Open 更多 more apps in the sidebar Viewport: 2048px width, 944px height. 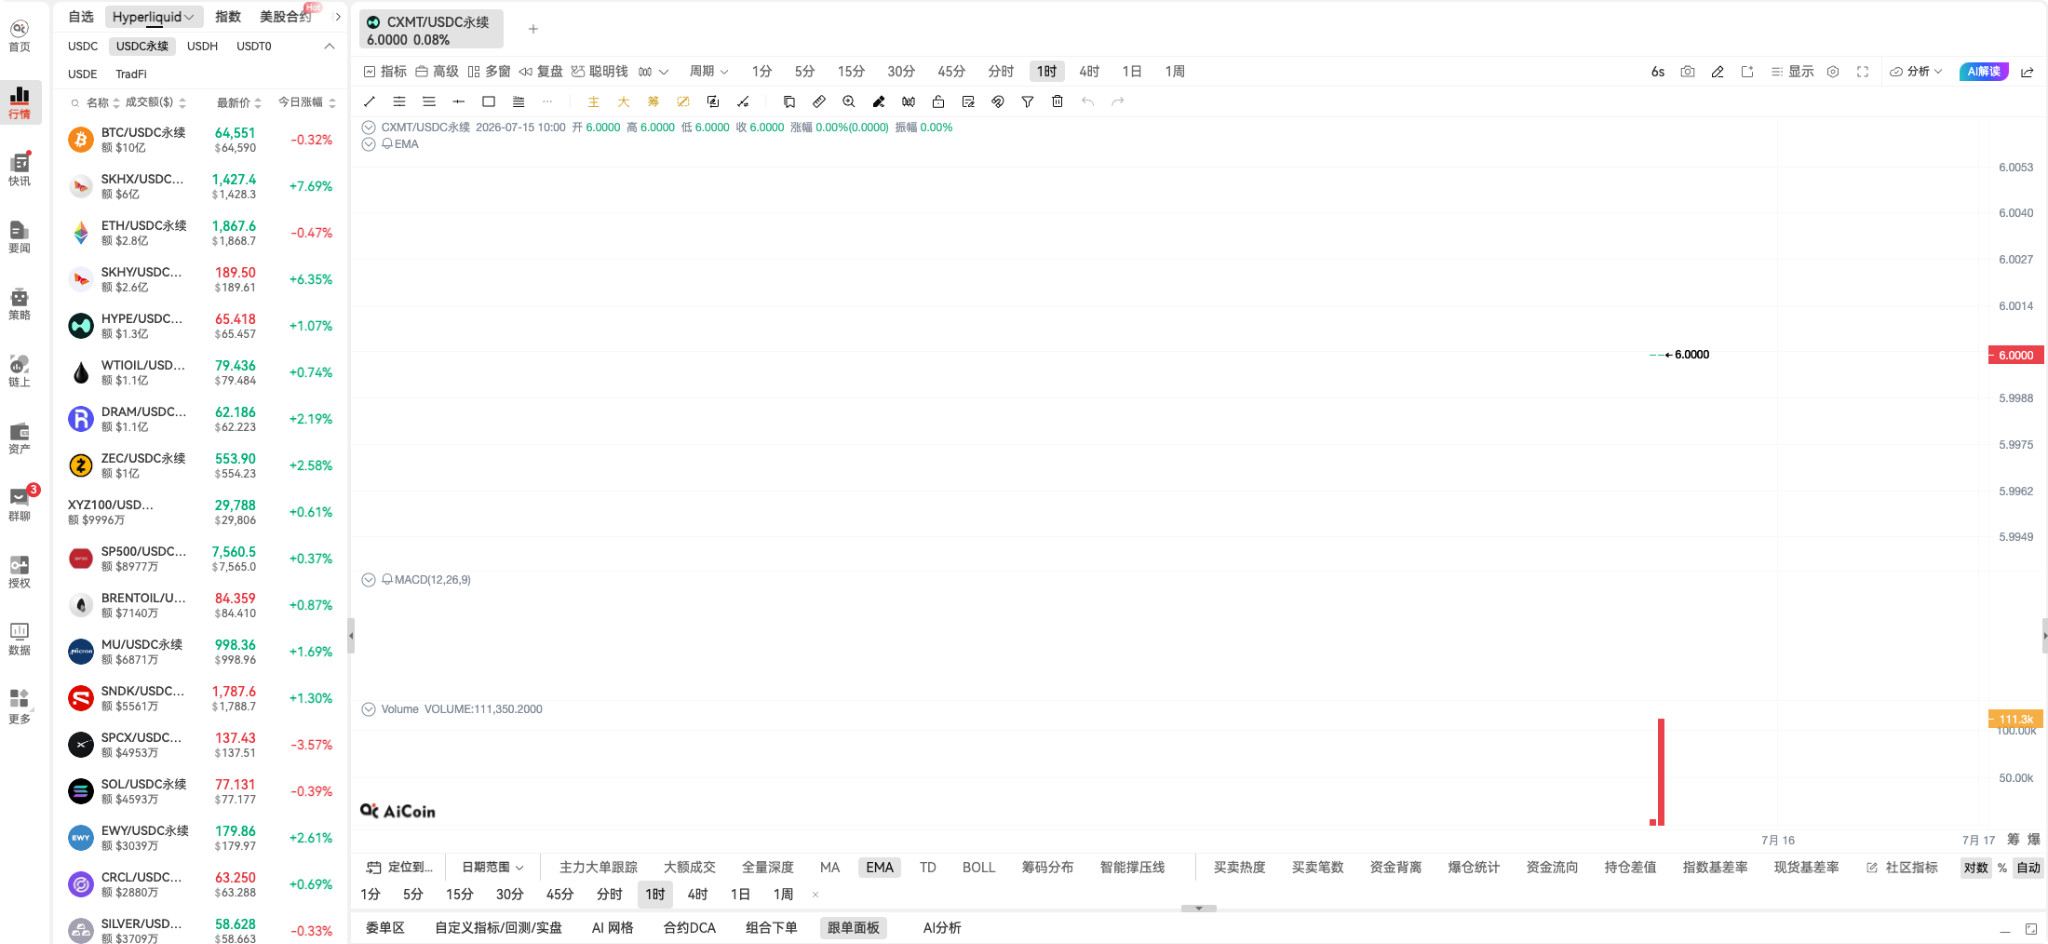pos(20,706)
